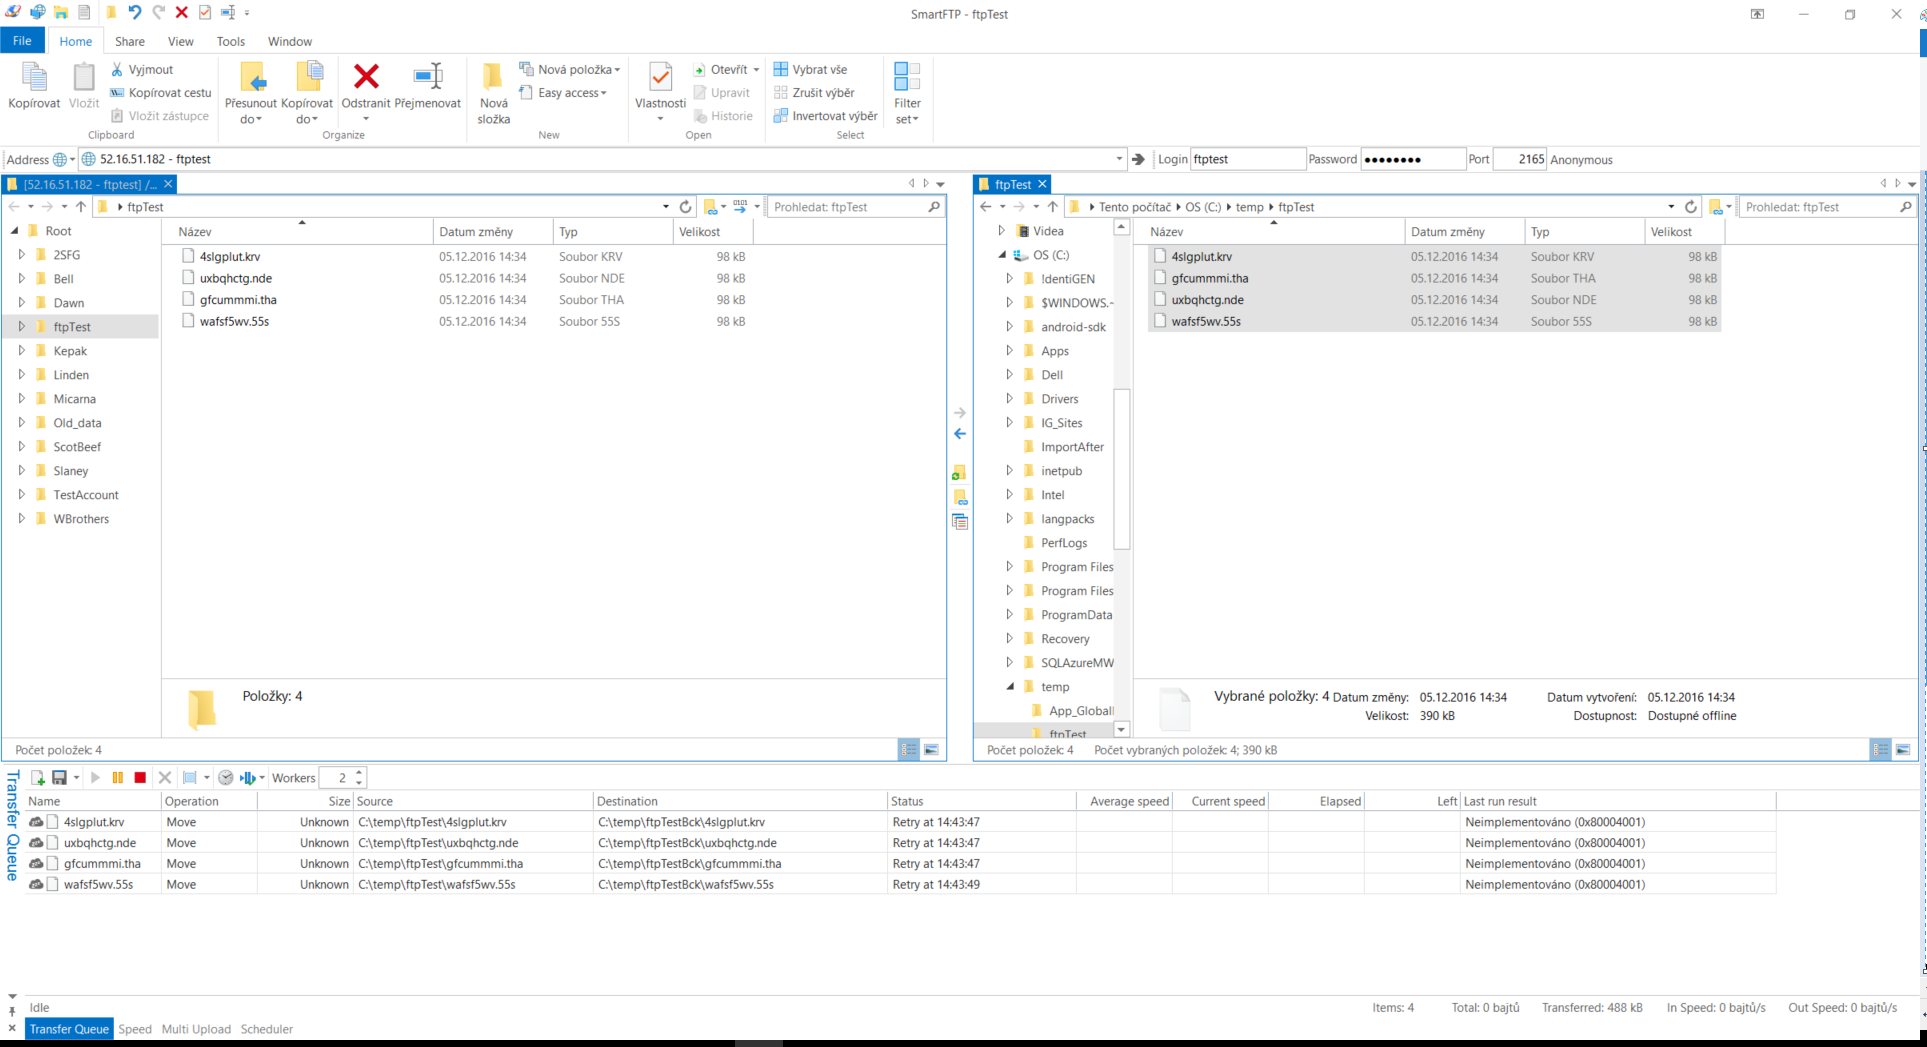Expand the Kepak folder in remote tree
Viewport: 1927px width, 1047px height.
(x=21, y=351)
